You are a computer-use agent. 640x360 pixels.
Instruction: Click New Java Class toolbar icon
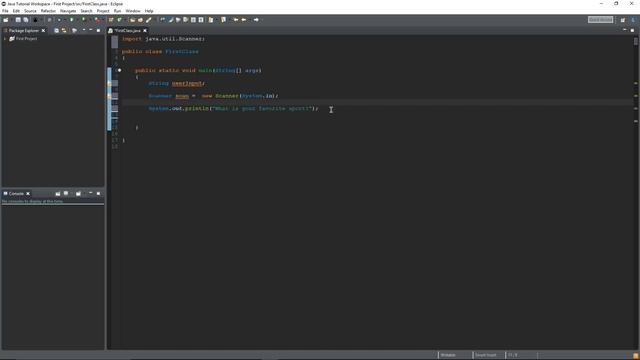click(119, 20)
